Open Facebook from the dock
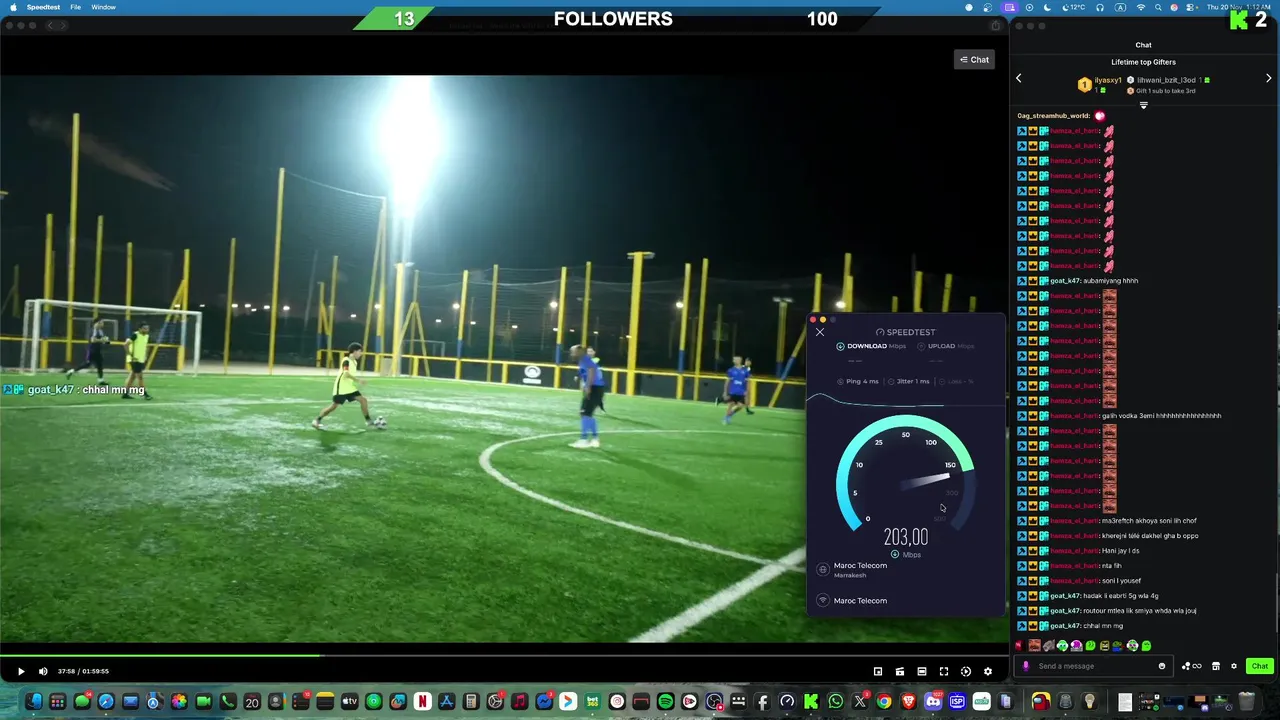 763,702
